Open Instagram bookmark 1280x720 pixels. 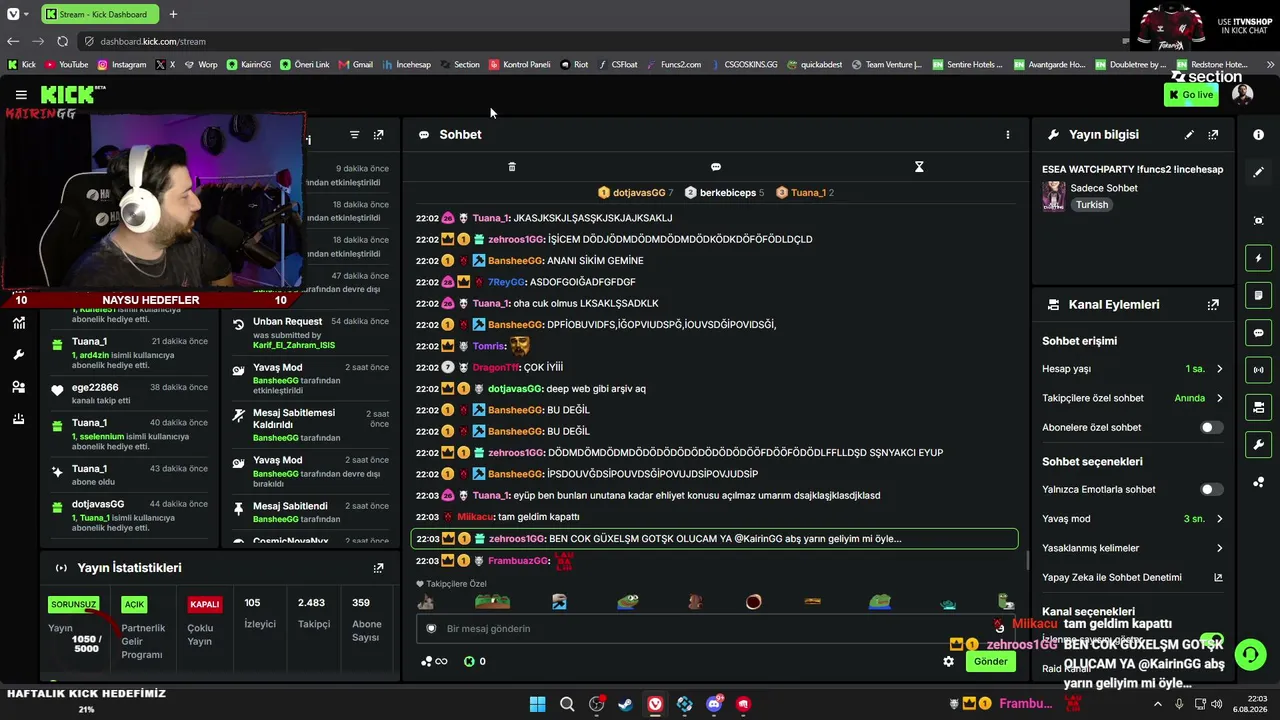coord(122,65)
